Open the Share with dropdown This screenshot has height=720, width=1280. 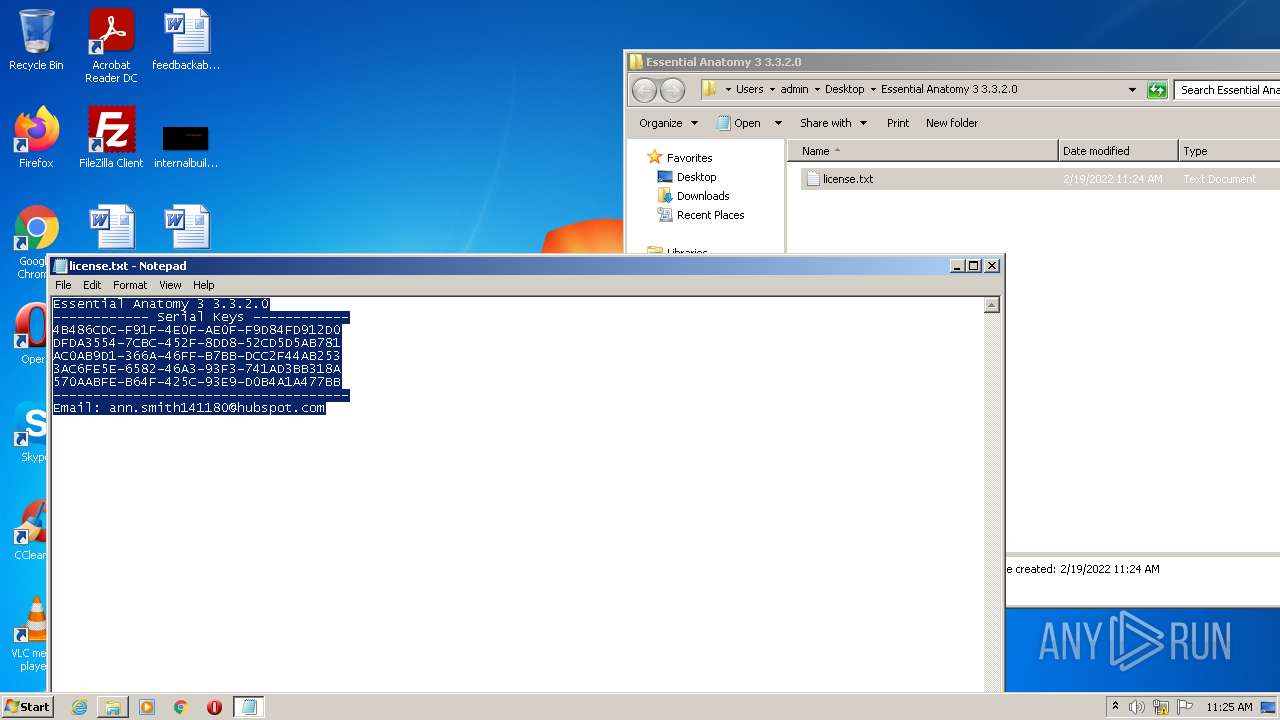pos(833,123)
